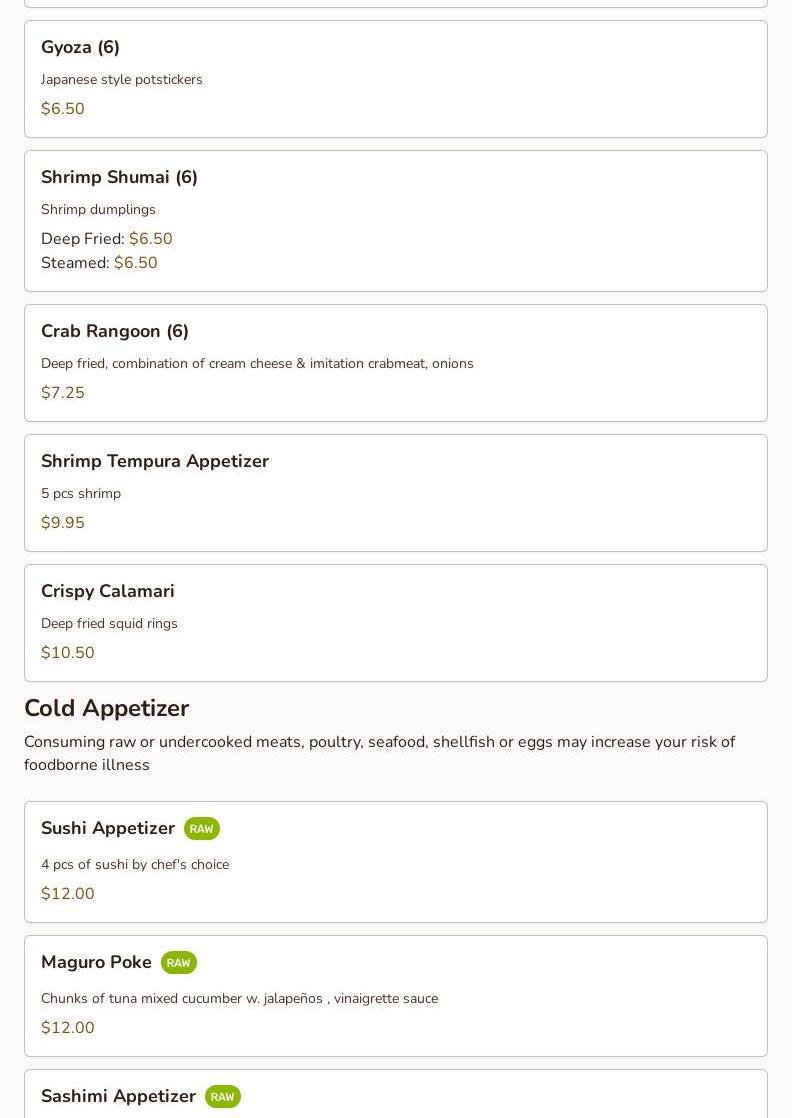The width and height of the screenshot is (792, 1118).
Task: Open the Sushi Appetizer title
Action: point(108,828)
